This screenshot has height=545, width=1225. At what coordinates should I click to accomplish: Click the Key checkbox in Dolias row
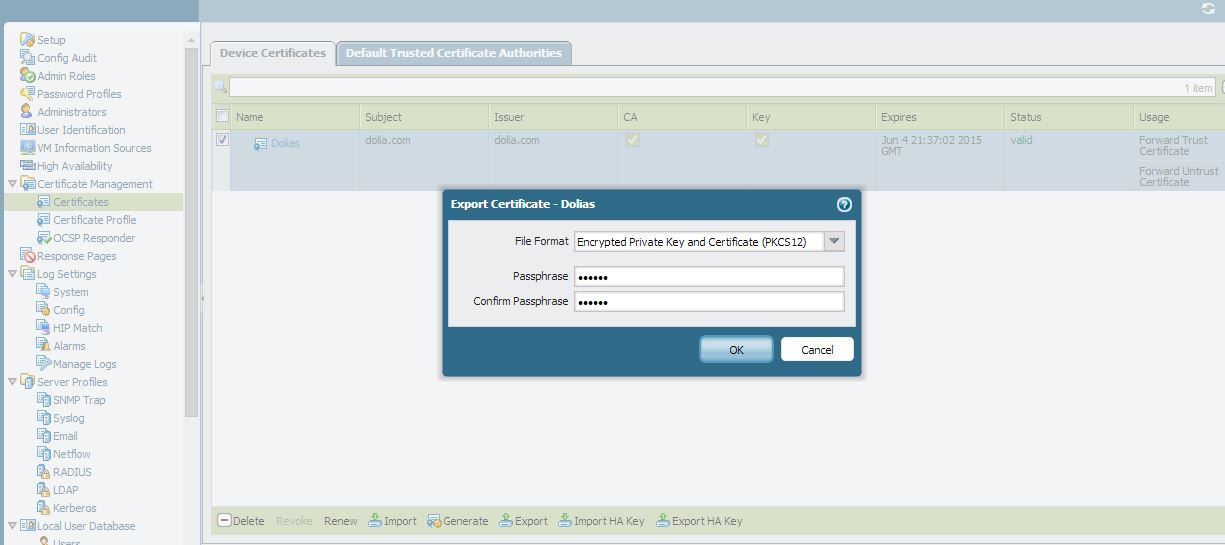click(761, 141)
